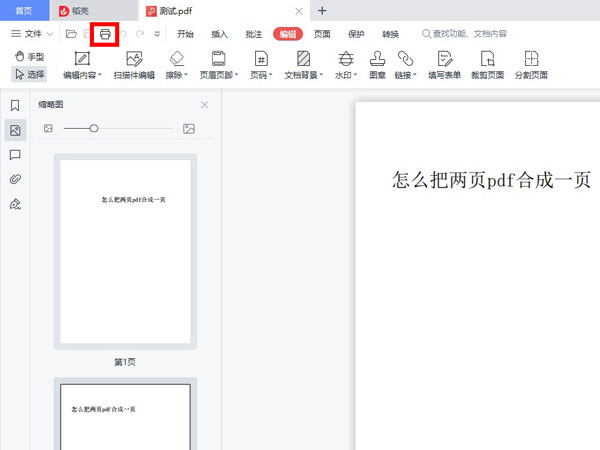Open the 水印 dropdown arrow
This screenshot has width=600, height=450.
click(x=355, y=75)
